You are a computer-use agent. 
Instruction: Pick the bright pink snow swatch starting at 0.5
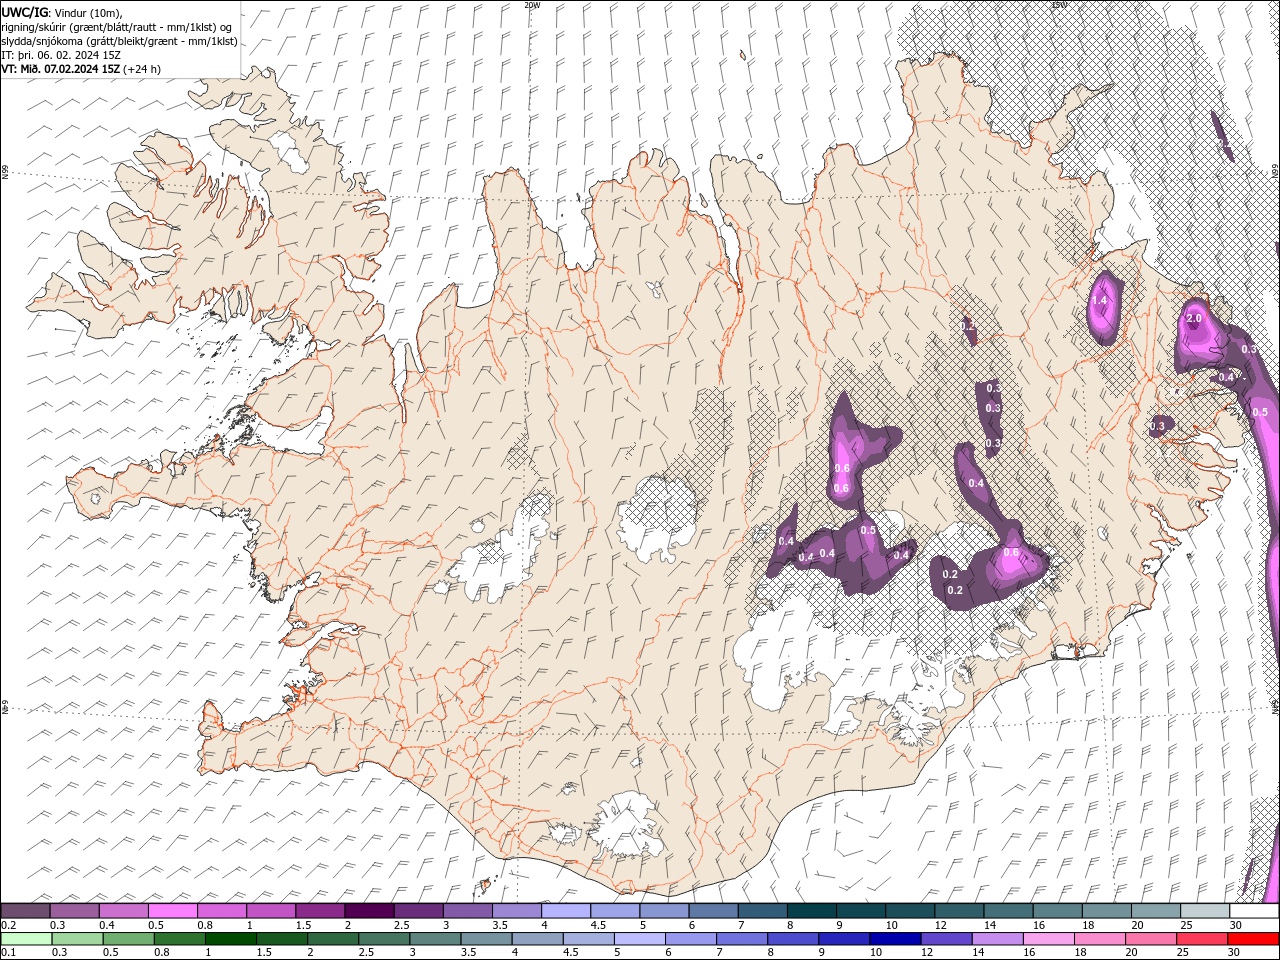[x=172, y=911]
